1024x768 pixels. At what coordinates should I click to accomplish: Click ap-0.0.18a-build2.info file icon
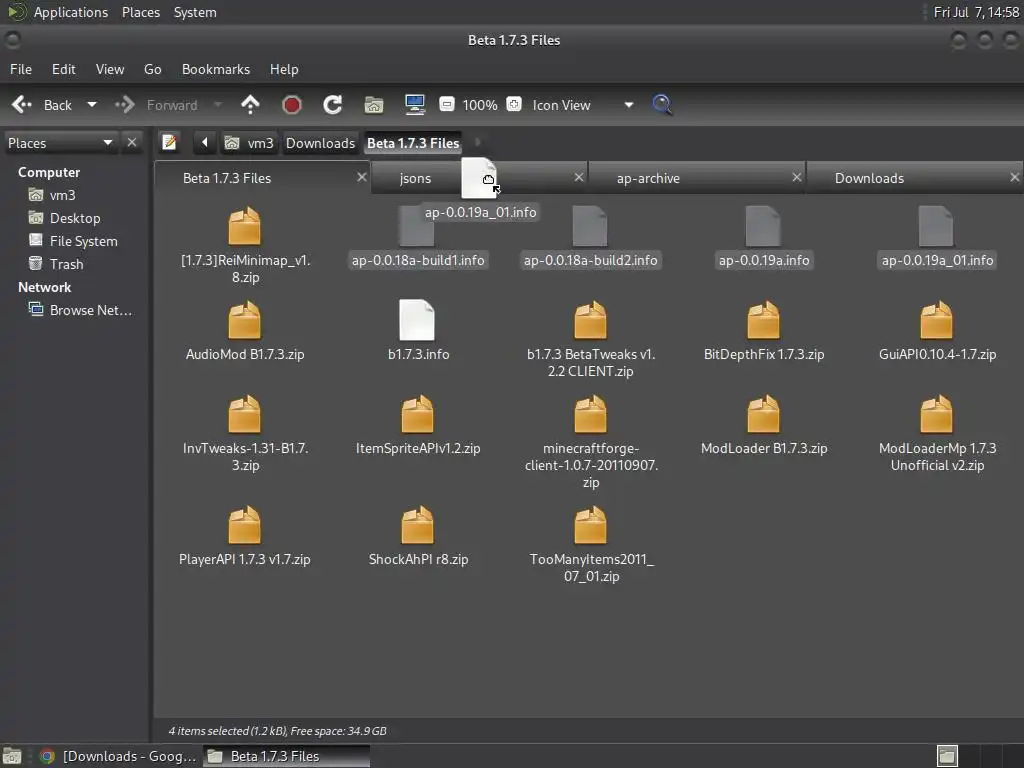point(590,226)
